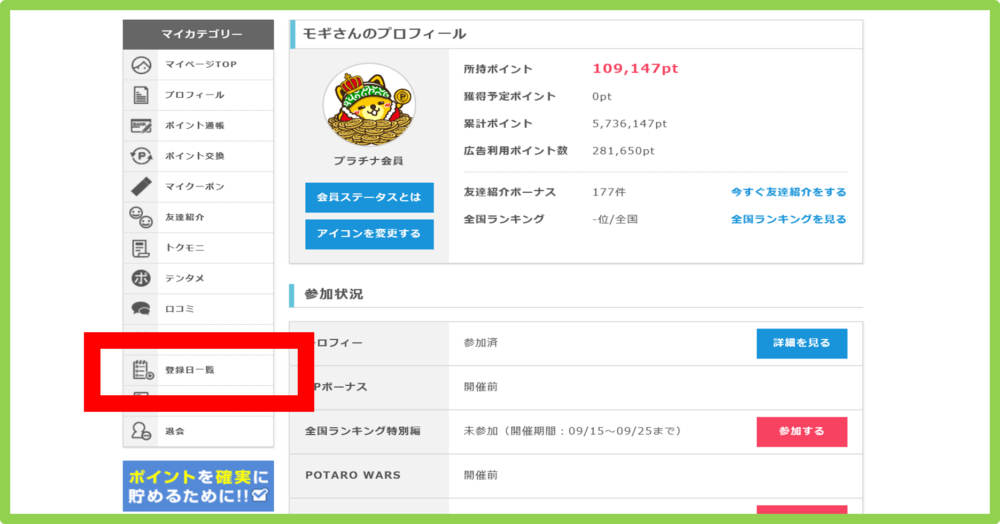Click the 5,736,147pt cumulative value
Viewport: 1000px width, 524px height.
click(x=629, y=124)
